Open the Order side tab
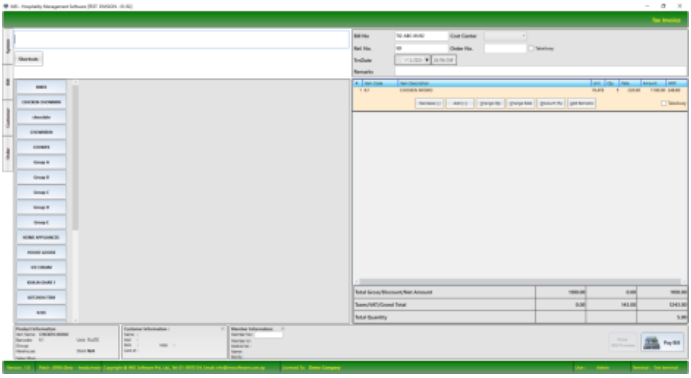 (x=7, y=154)
